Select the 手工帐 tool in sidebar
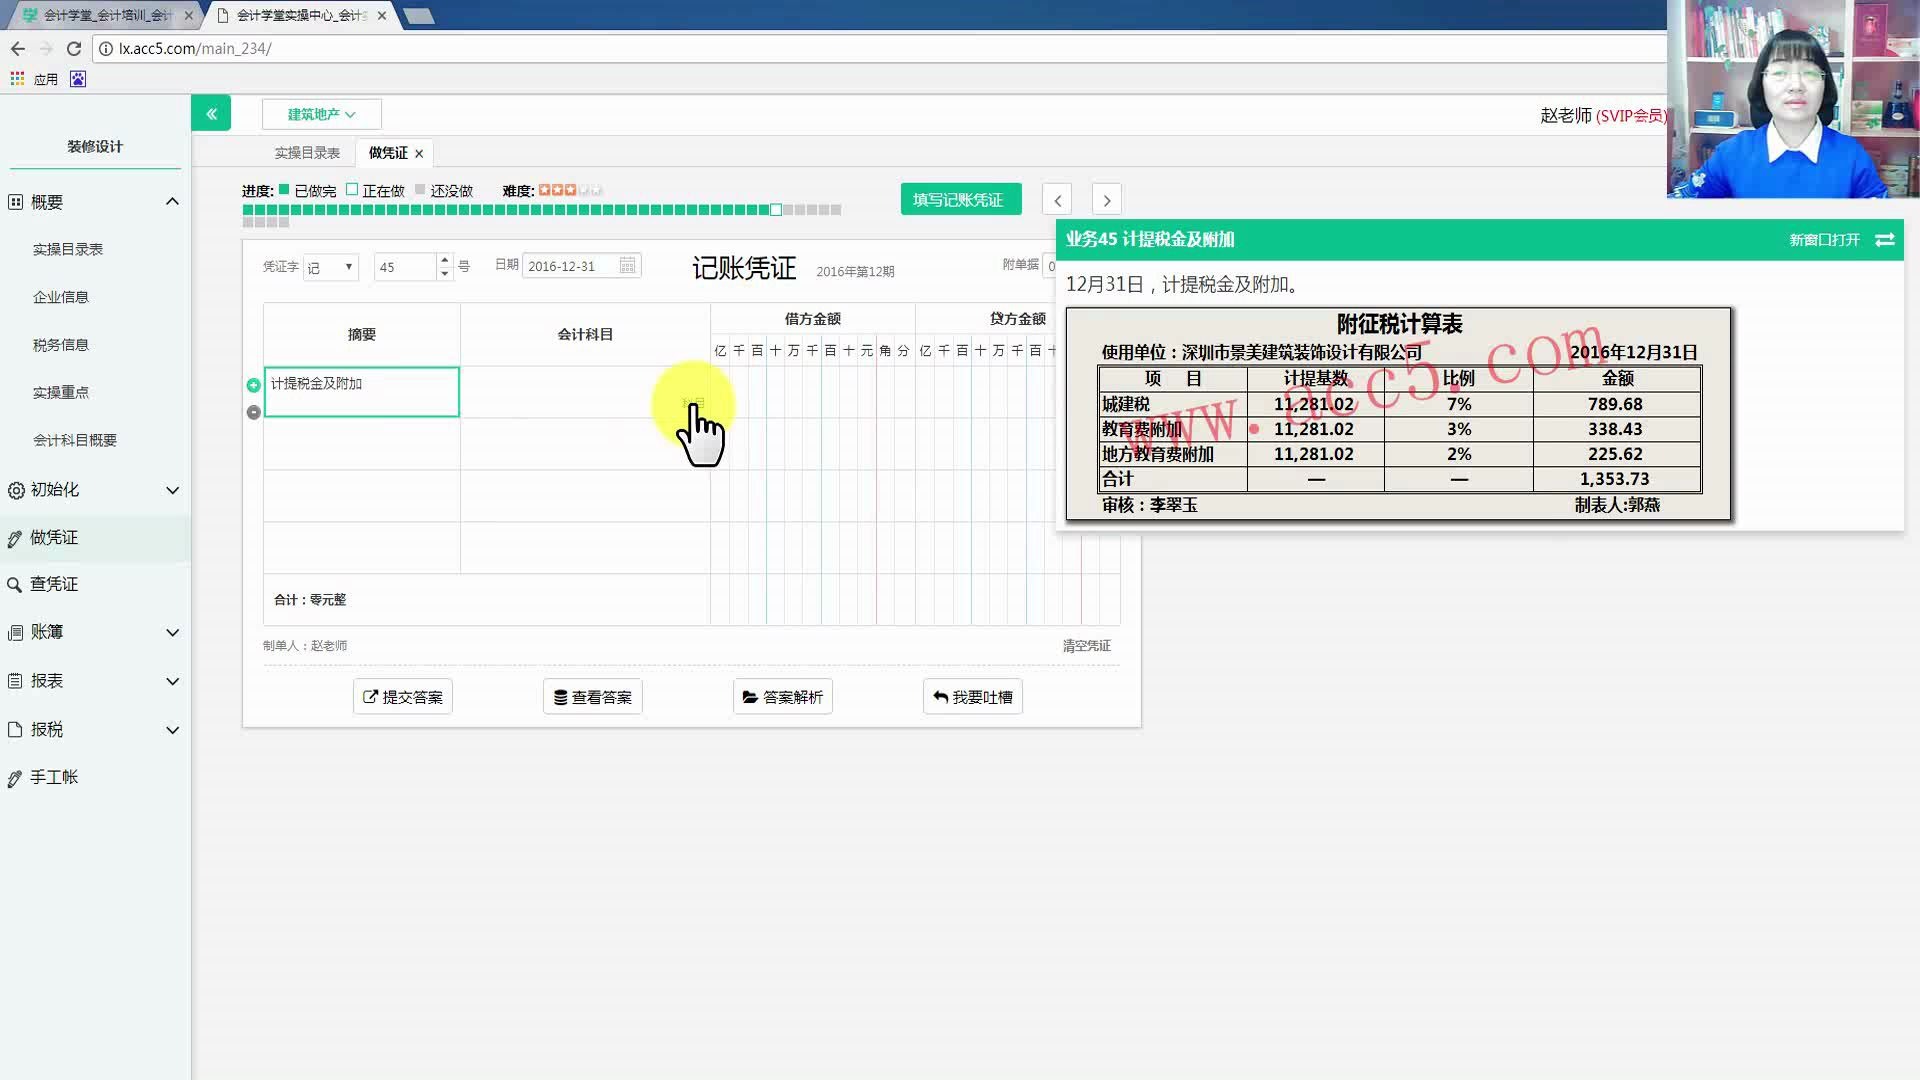This screenshot has width=1920, height=1080. click(x=14, y=777)
